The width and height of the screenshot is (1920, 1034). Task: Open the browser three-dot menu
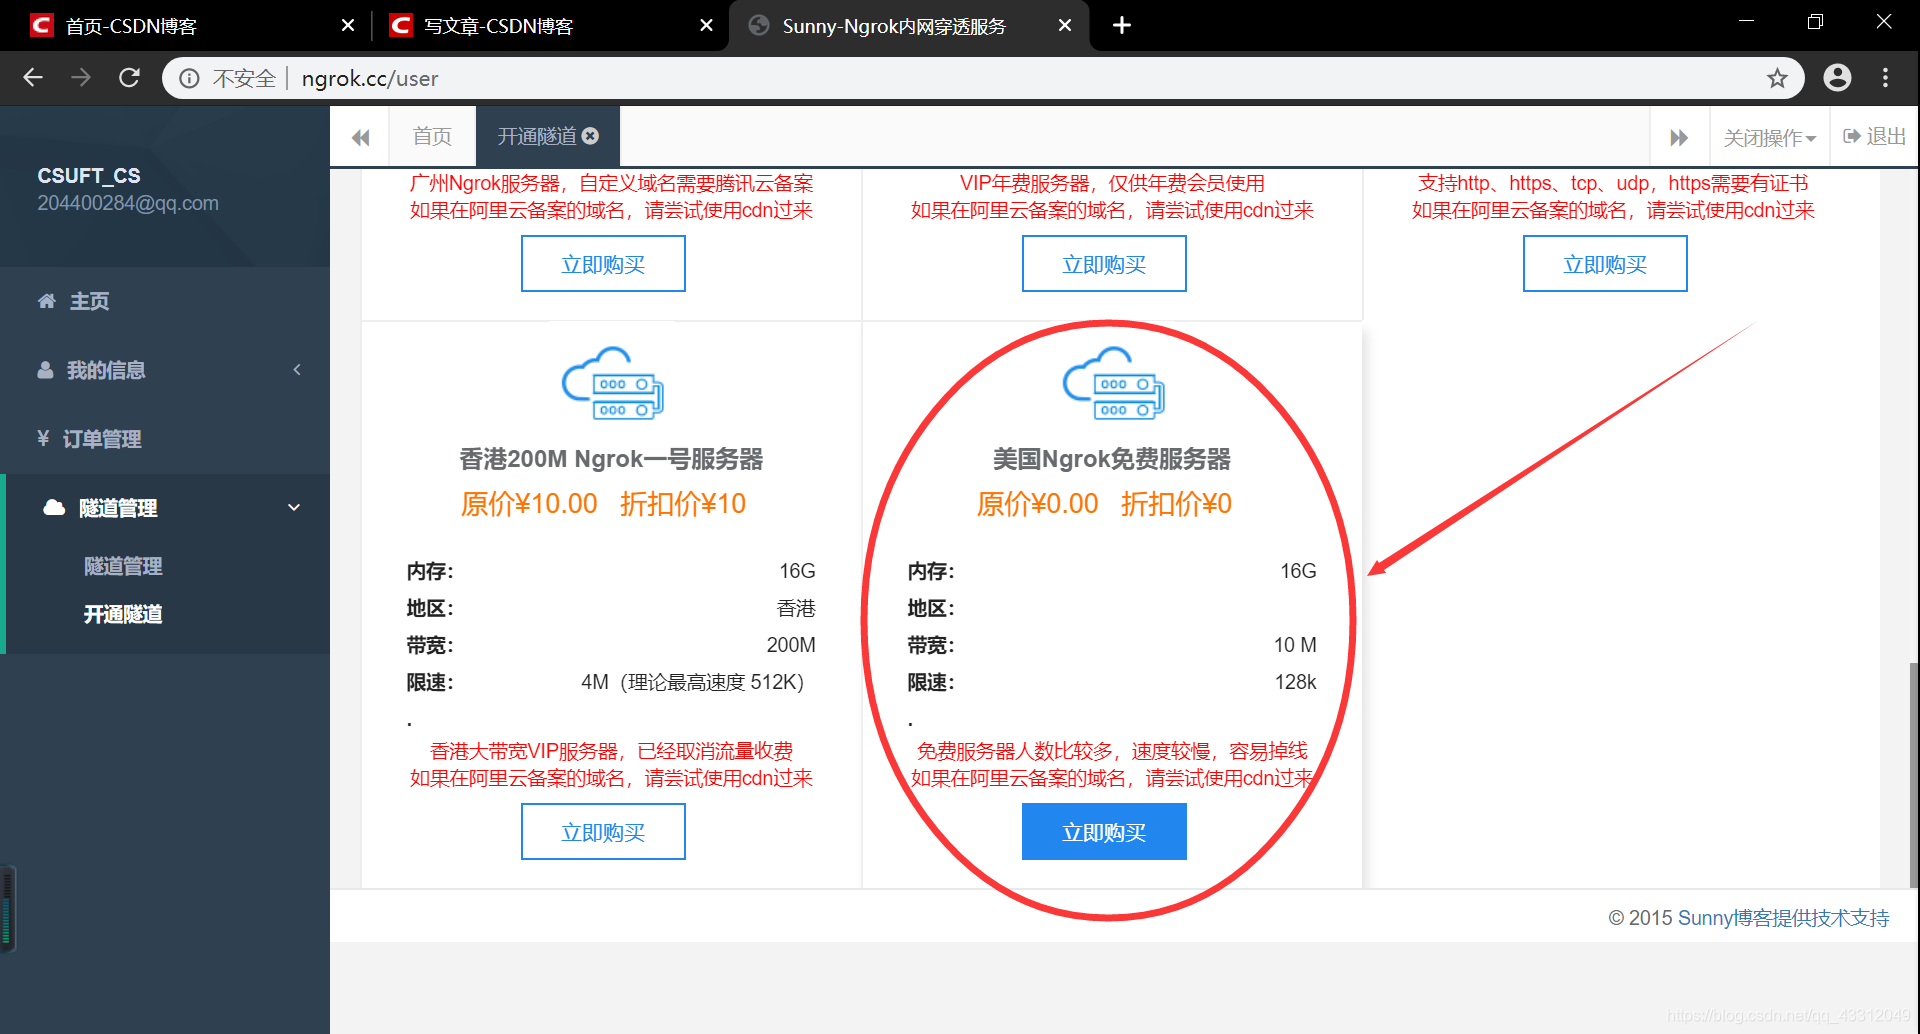click(1885, 78)
